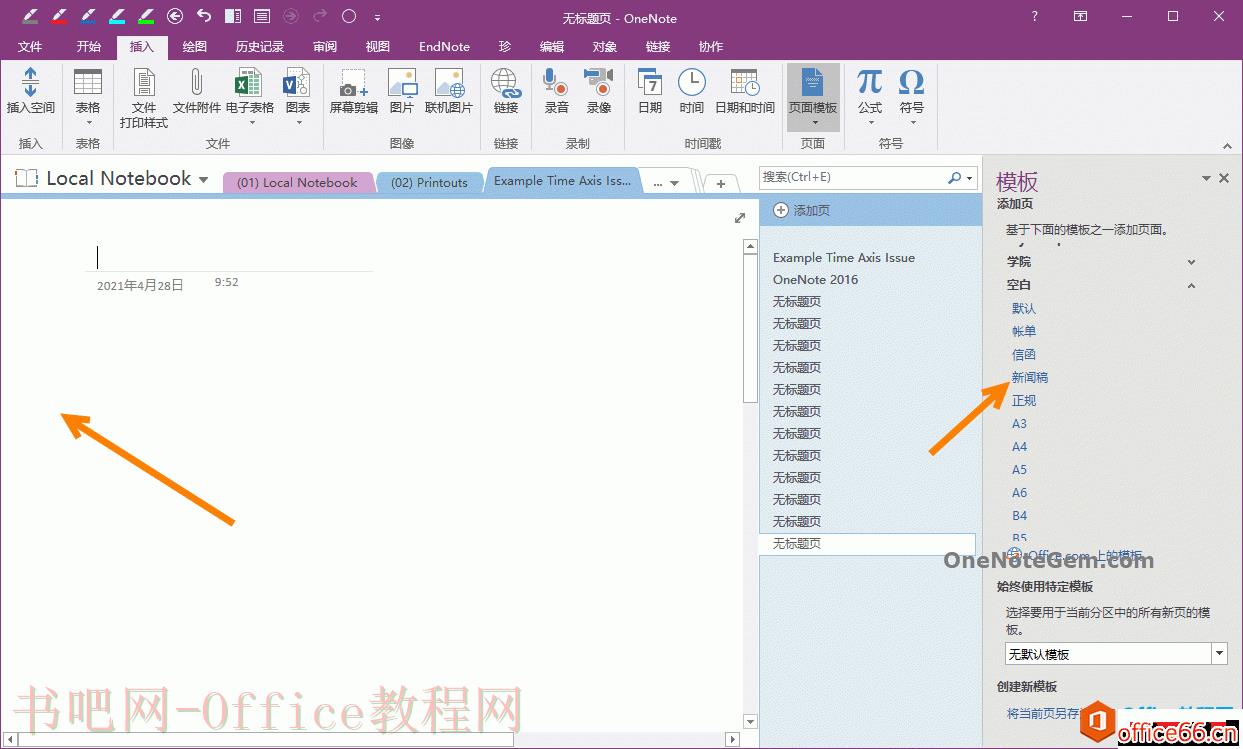This screenshot has width=1243, height=749.
Task: Click the search magnifier icon
Action: 954,177
